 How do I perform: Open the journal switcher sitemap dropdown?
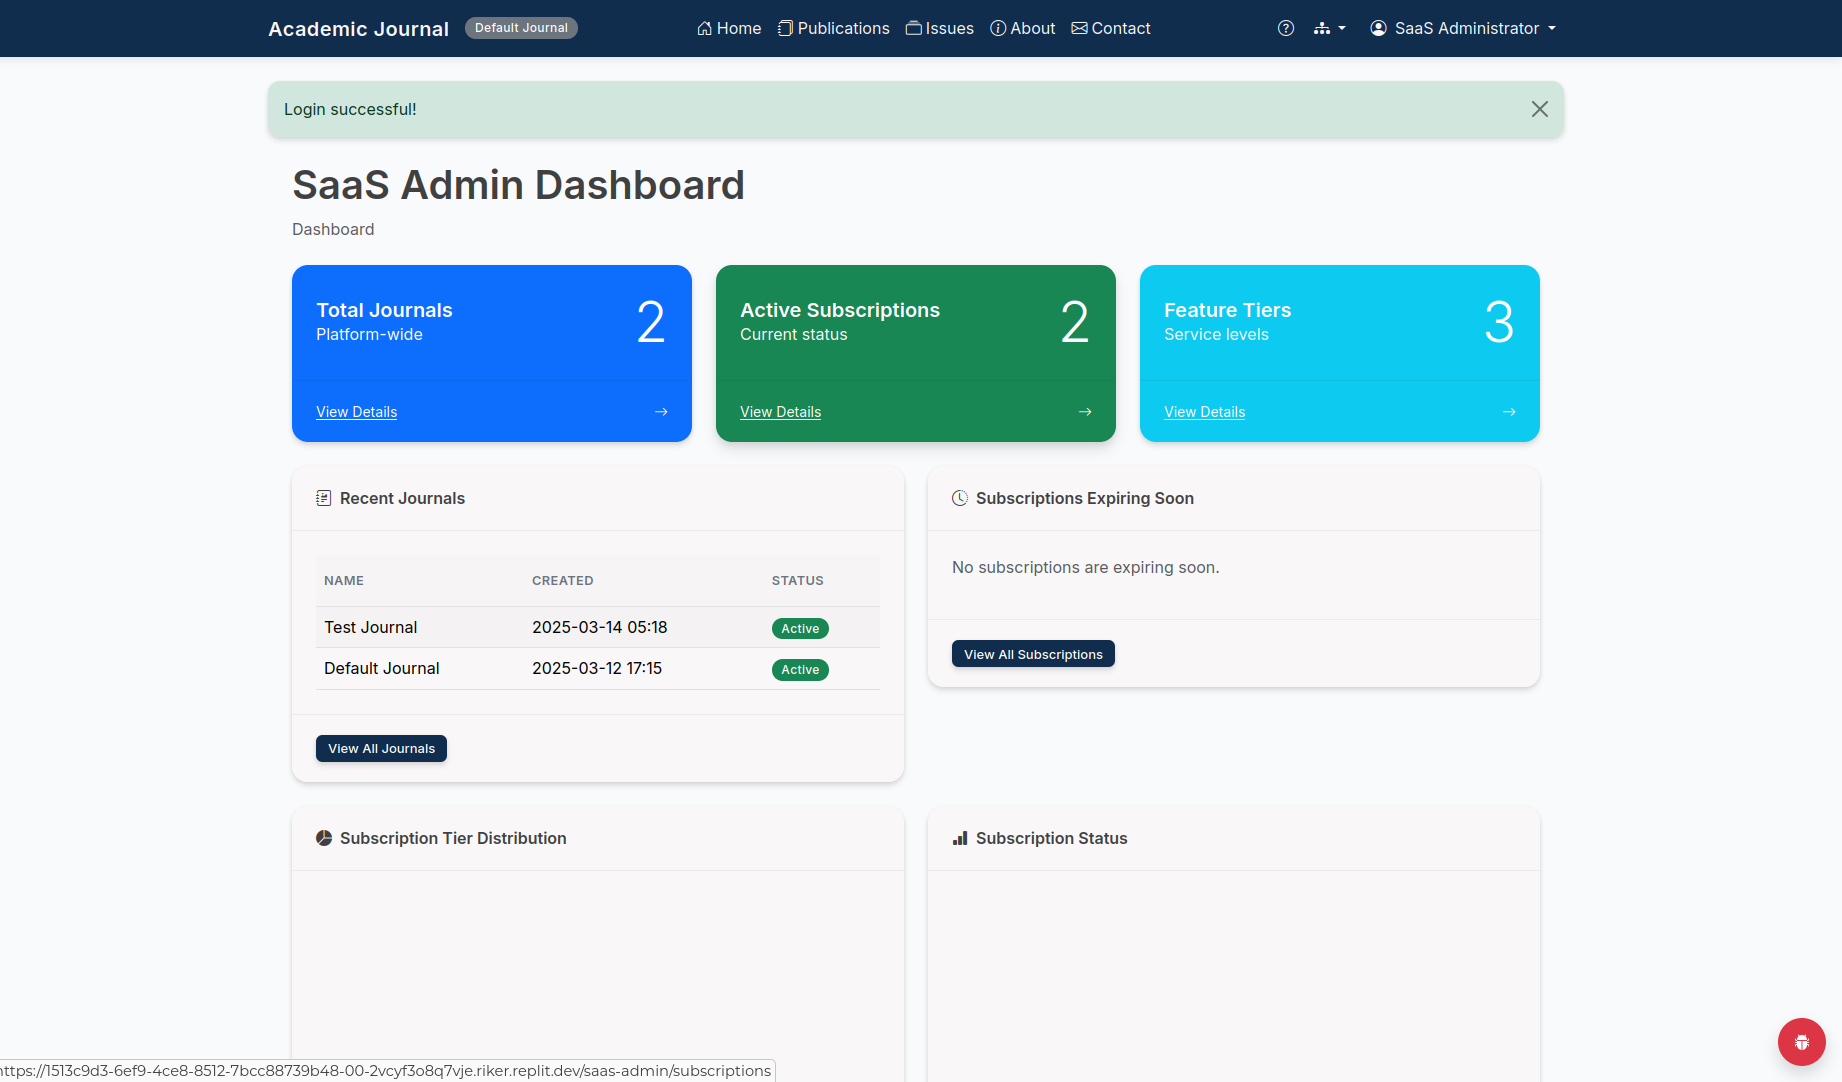(1330, 28)
